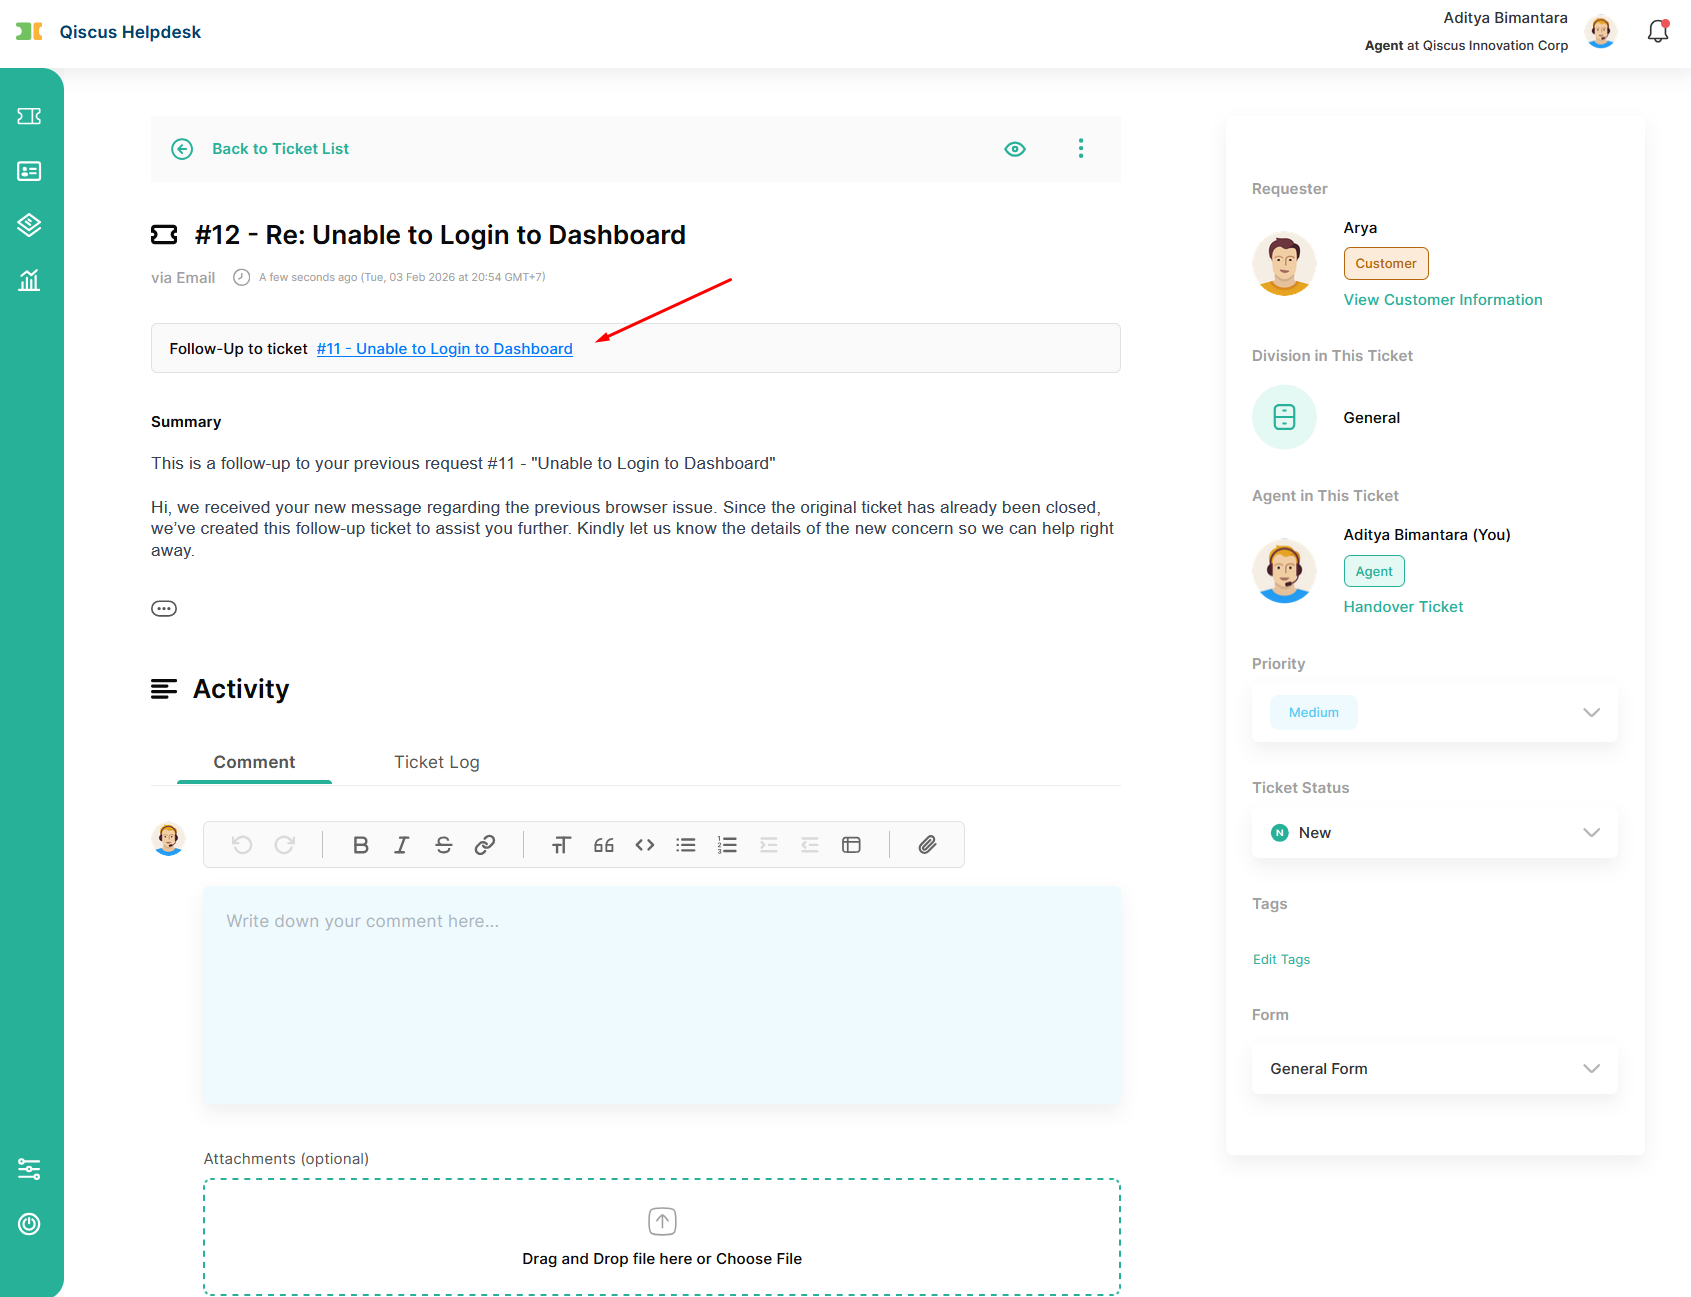Insert a numbered list

[727, 845]
